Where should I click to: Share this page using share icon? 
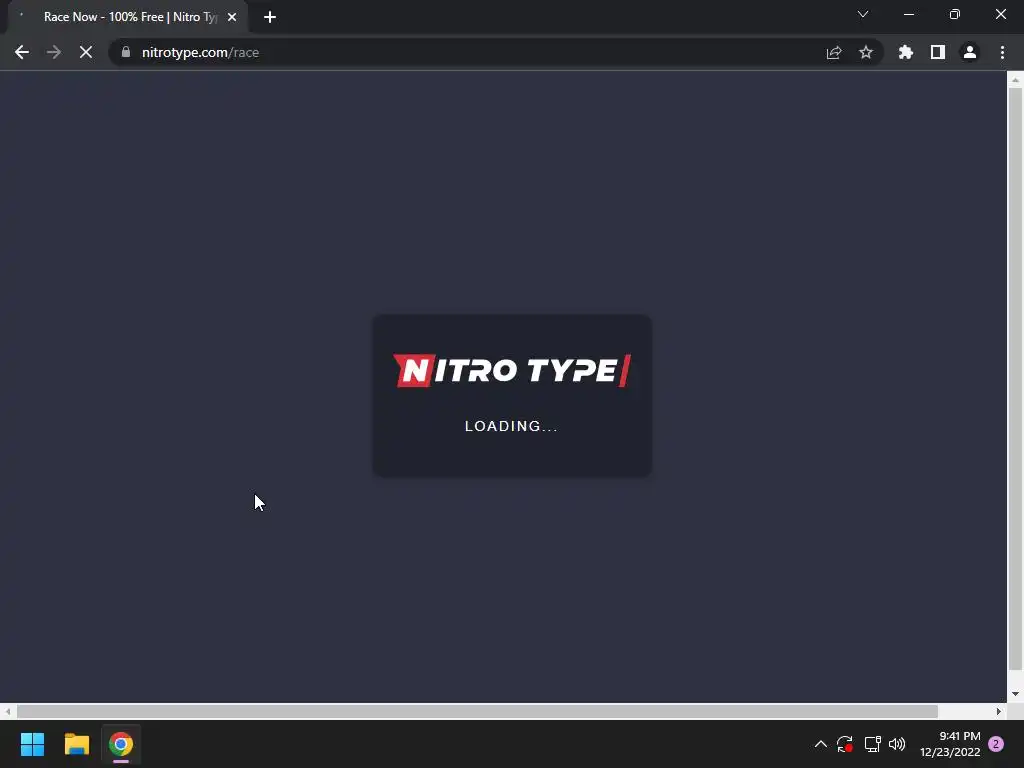(x=834, y=52)
